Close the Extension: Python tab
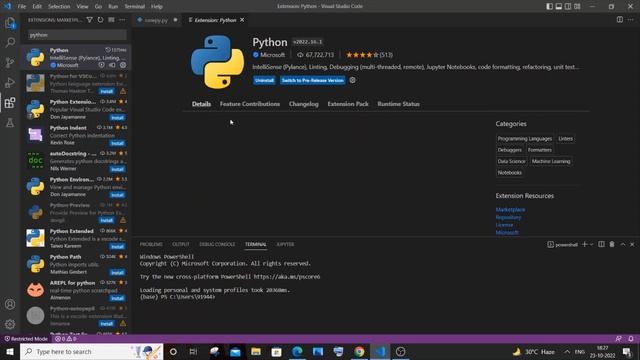The width and height of the screenshot is (640, 360). (x=242, y=20)
